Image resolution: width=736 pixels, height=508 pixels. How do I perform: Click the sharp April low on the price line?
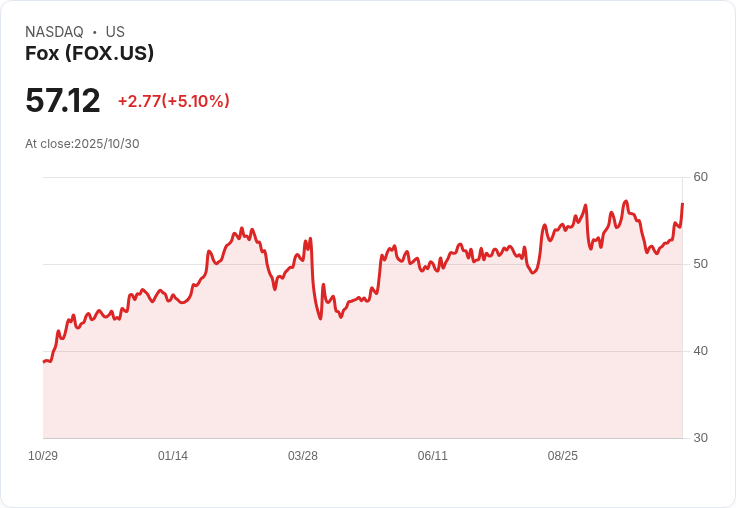pos(321,318)
